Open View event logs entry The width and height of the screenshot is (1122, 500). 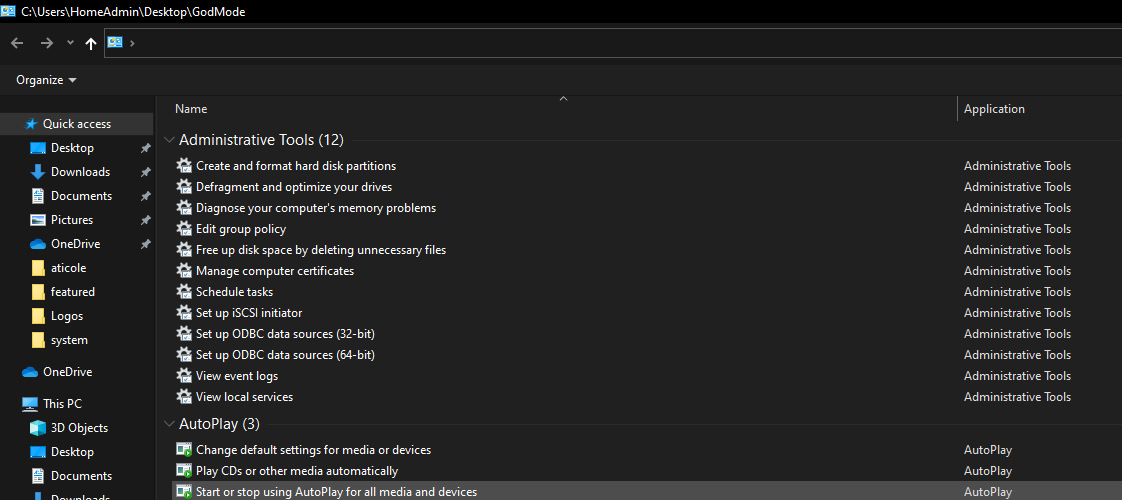[237, 376]
